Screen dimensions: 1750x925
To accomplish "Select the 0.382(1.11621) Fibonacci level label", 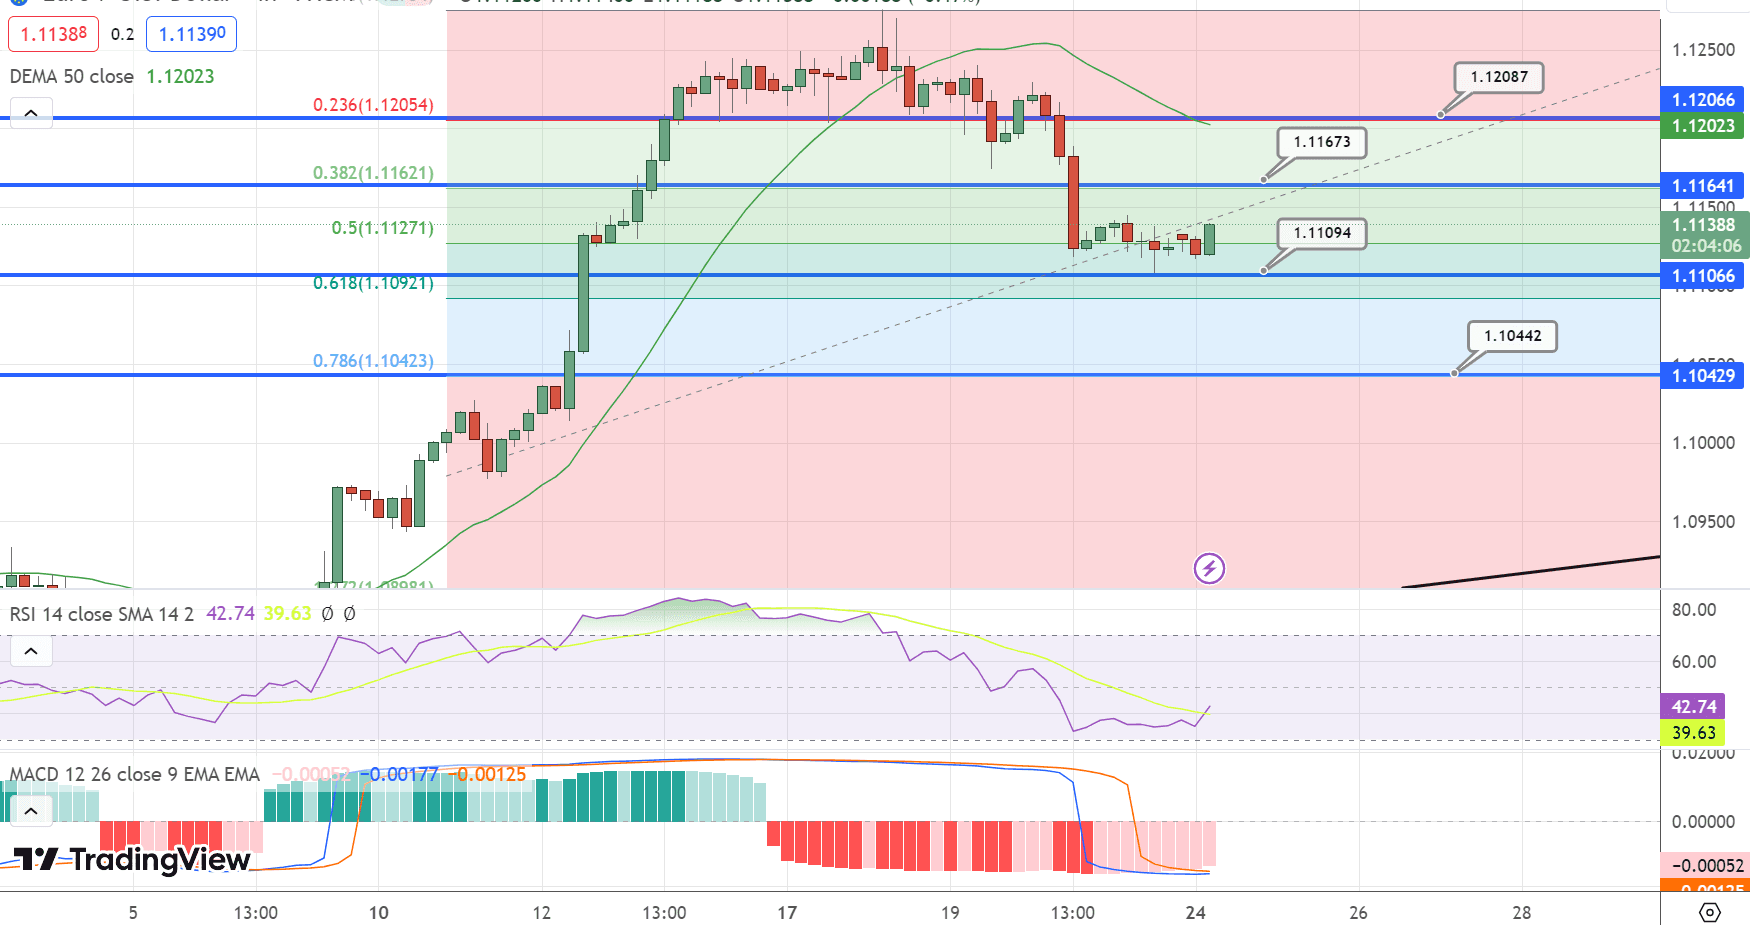I will tap(373, 173).
